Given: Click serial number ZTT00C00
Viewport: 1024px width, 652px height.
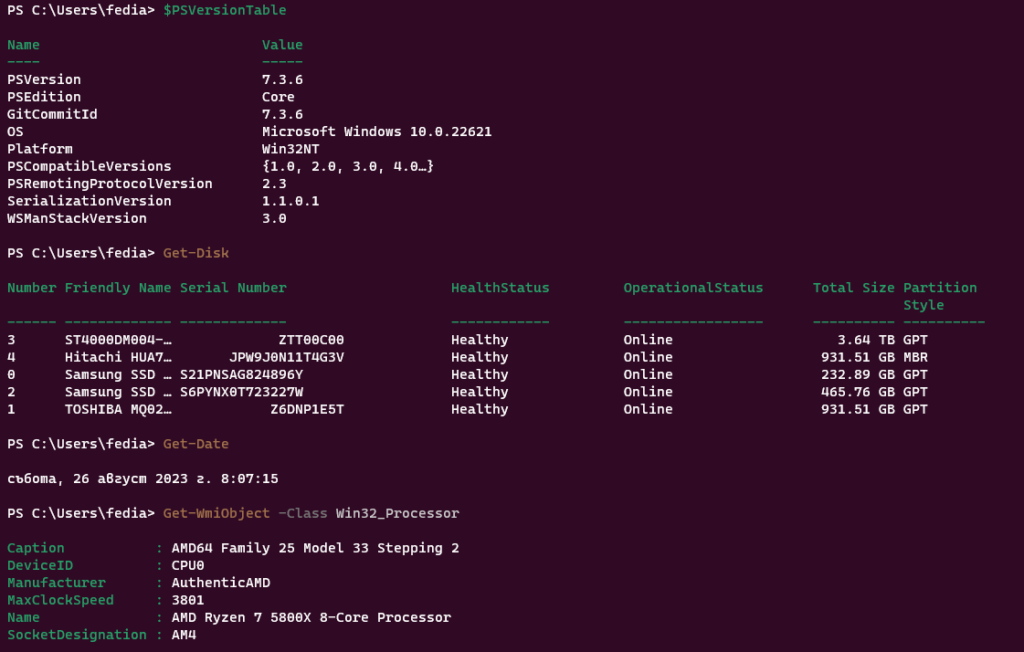Looking at the screenshot, I should pyautogui.click(x=311, y=340).
